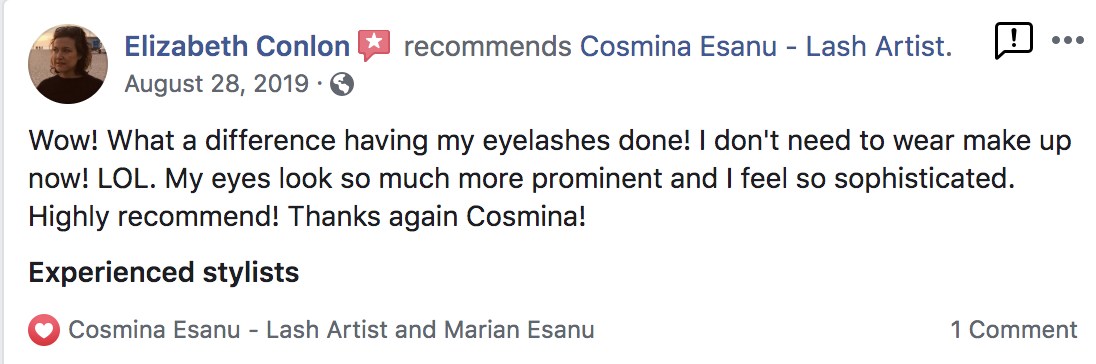This screenshot has height=364, width=1096.
Task: View the 1 Comment link
Action: (1014, 329)
